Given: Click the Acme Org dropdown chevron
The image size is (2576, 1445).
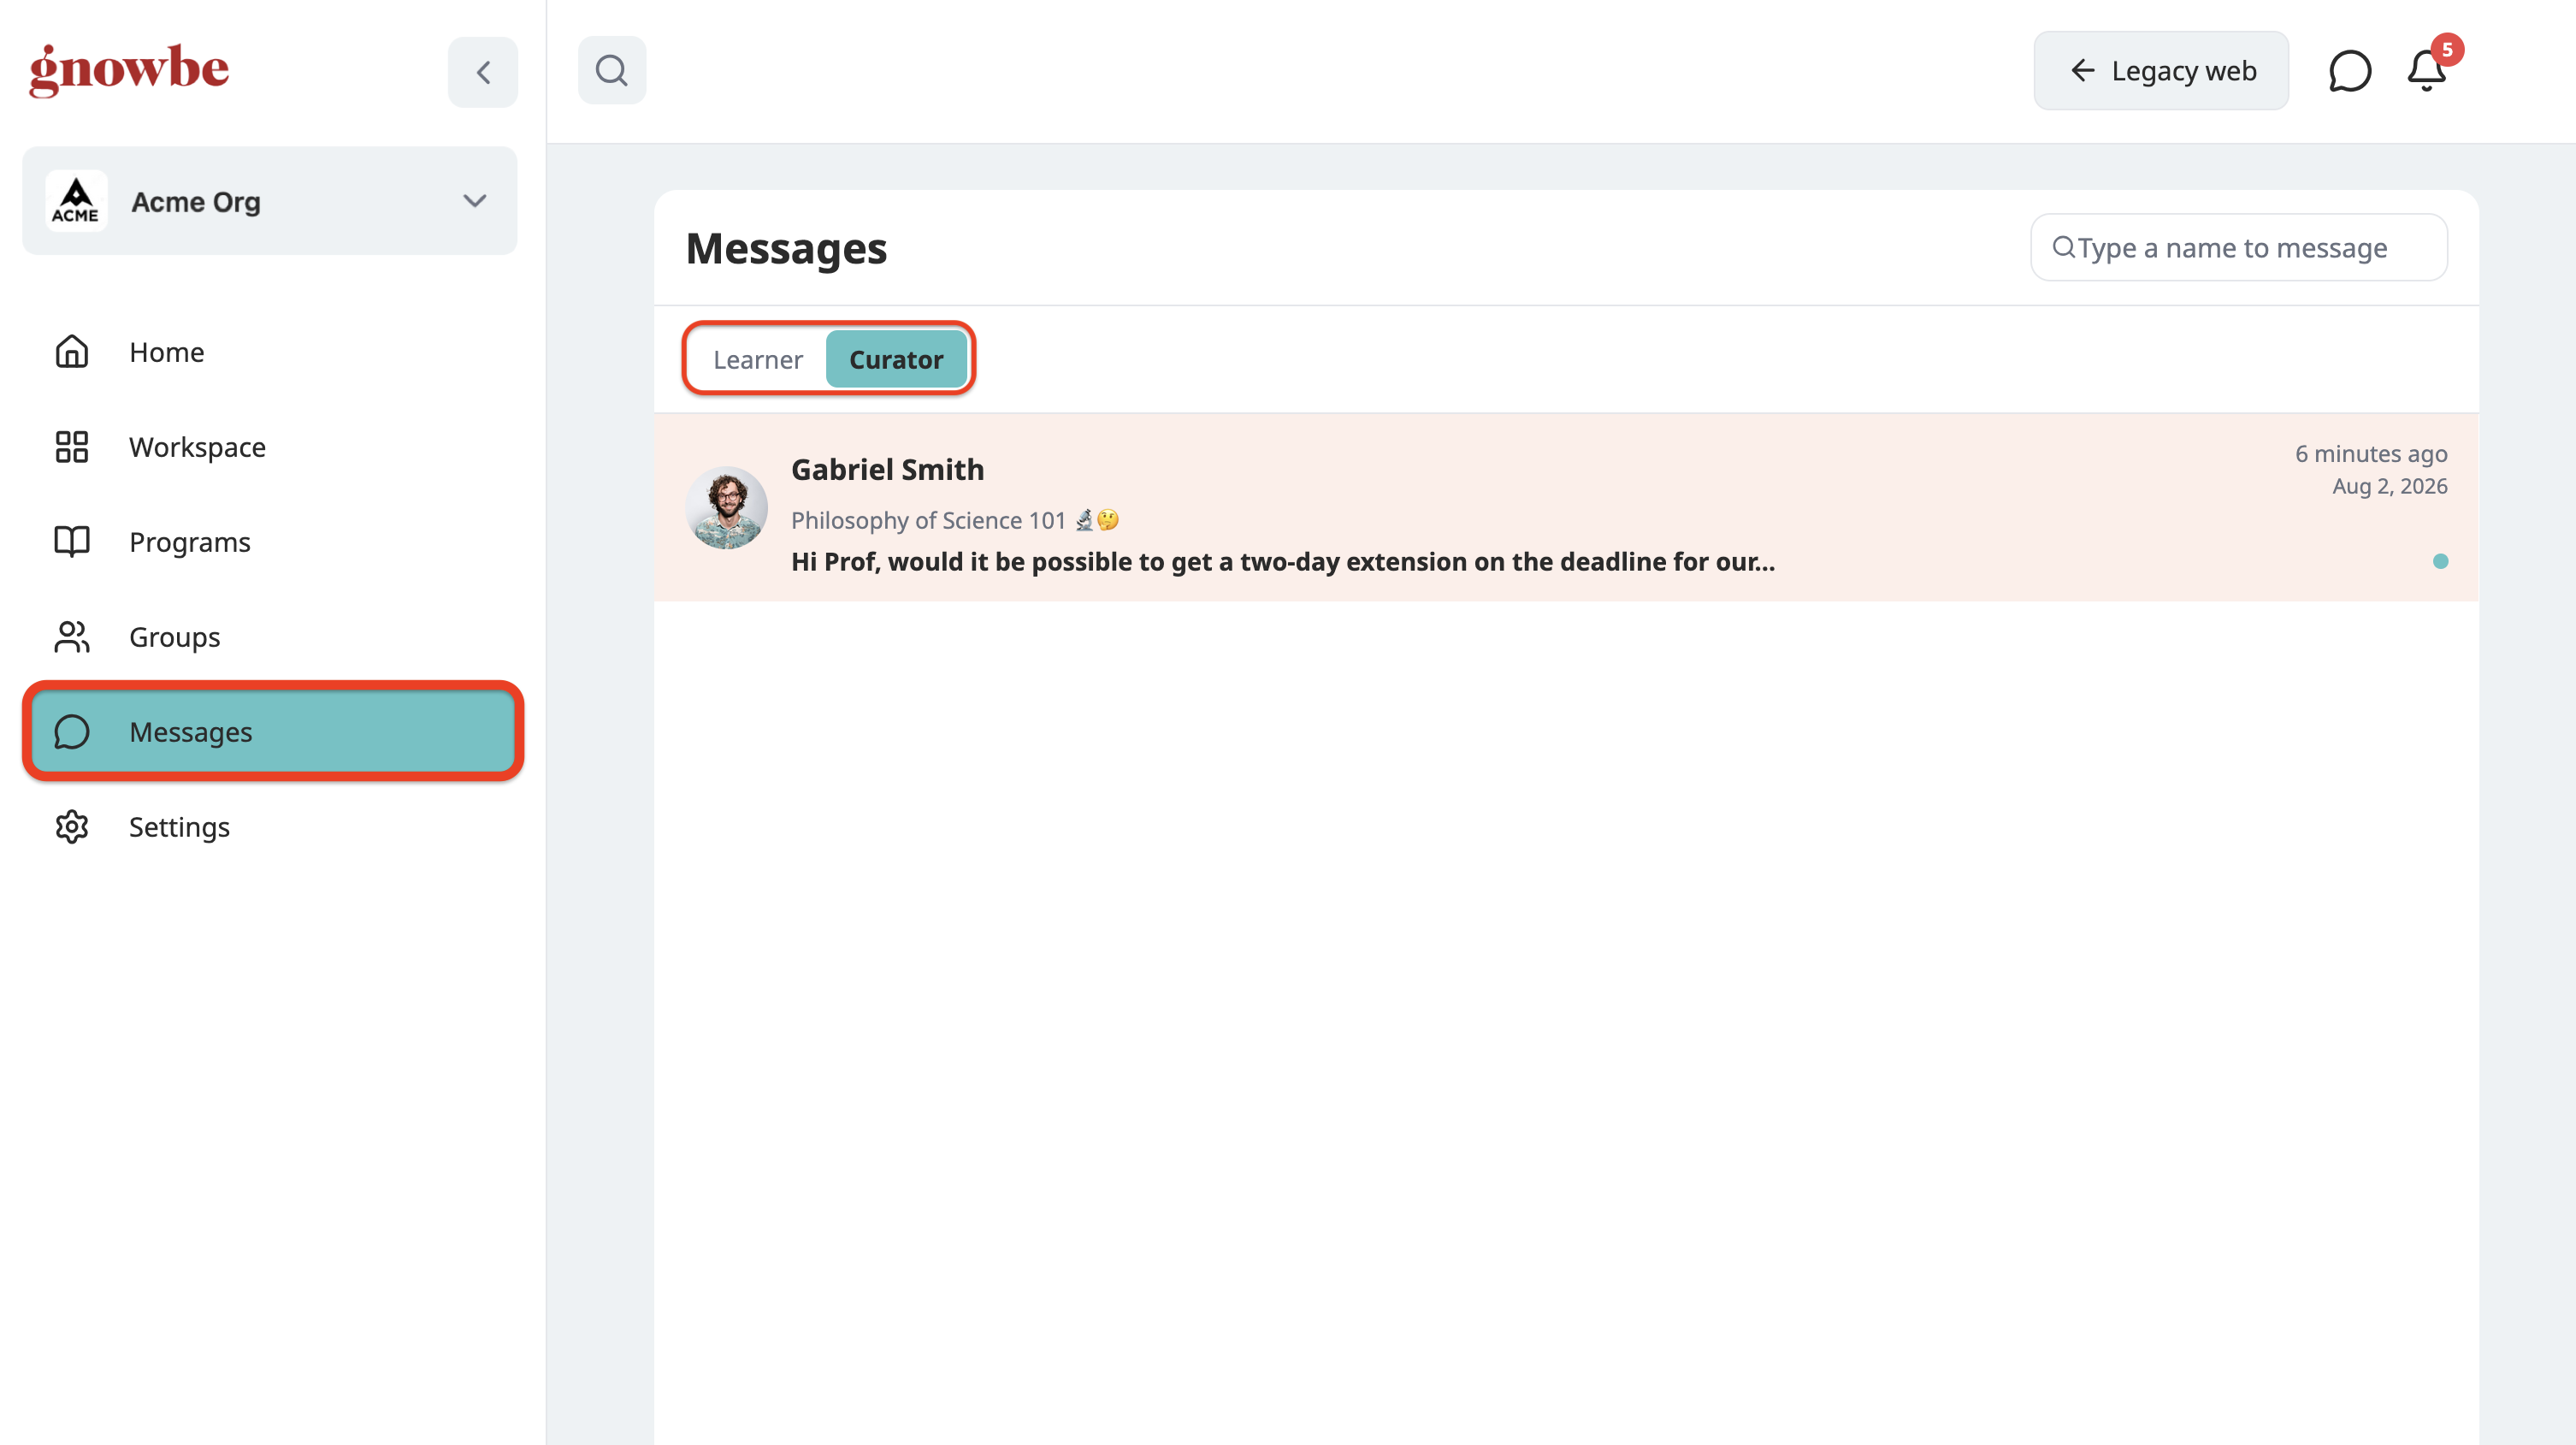Looking at the screenshot, I should pos(475,201).
